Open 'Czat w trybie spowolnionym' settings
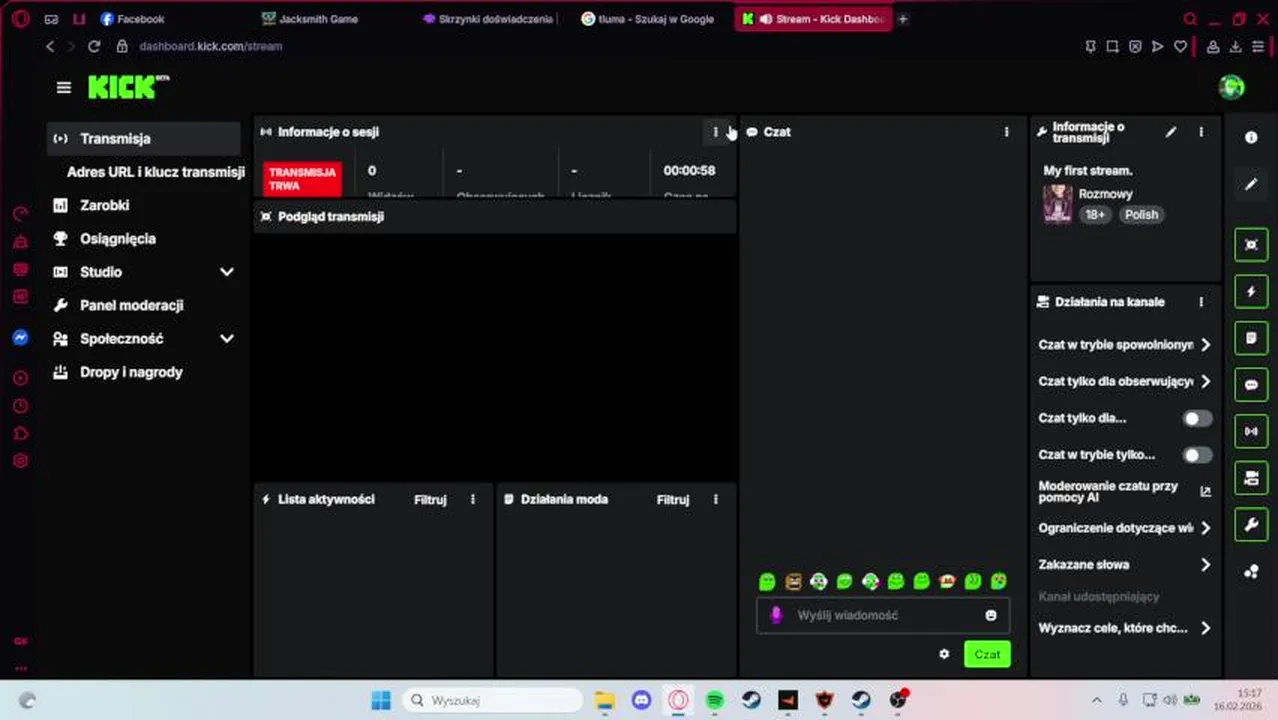1278x720 pixels. pyautogui.click(x=1125, y=344)
